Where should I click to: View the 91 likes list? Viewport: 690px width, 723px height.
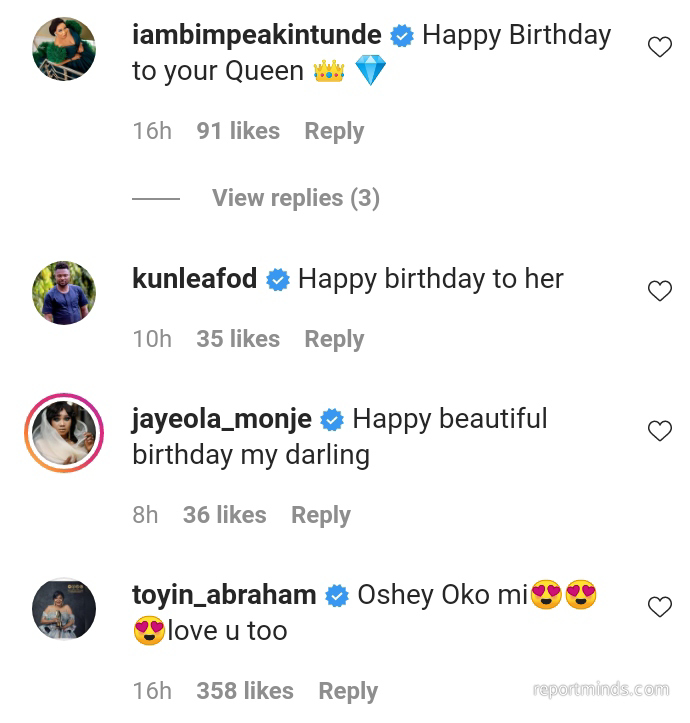pos(238,131)
